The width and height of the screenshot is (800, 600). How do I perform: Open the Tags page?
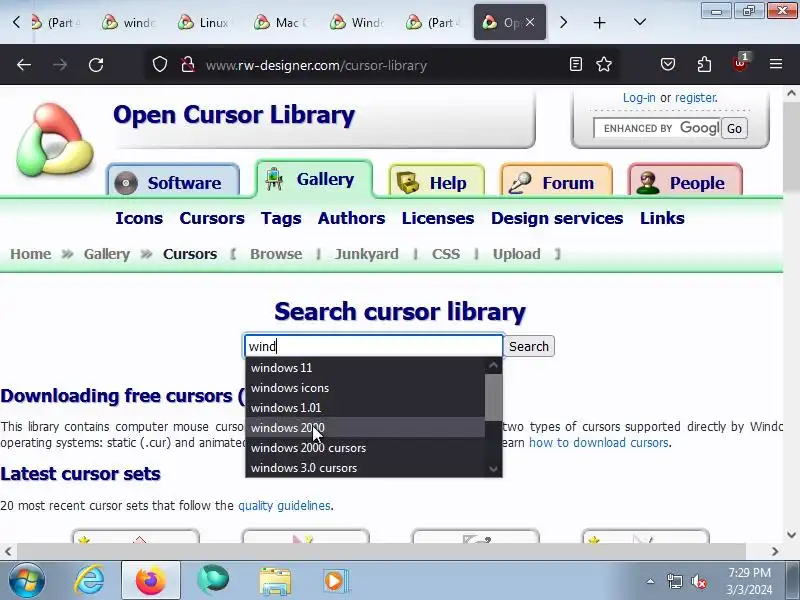(281, 218)
